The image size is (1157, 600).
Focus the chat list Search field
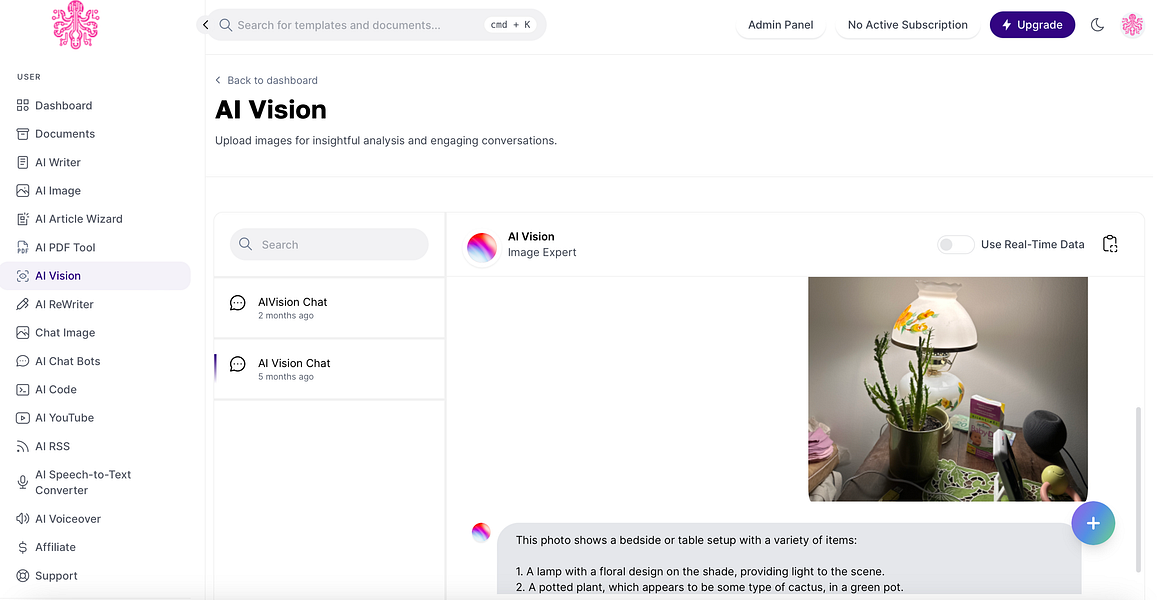point(329,244)
